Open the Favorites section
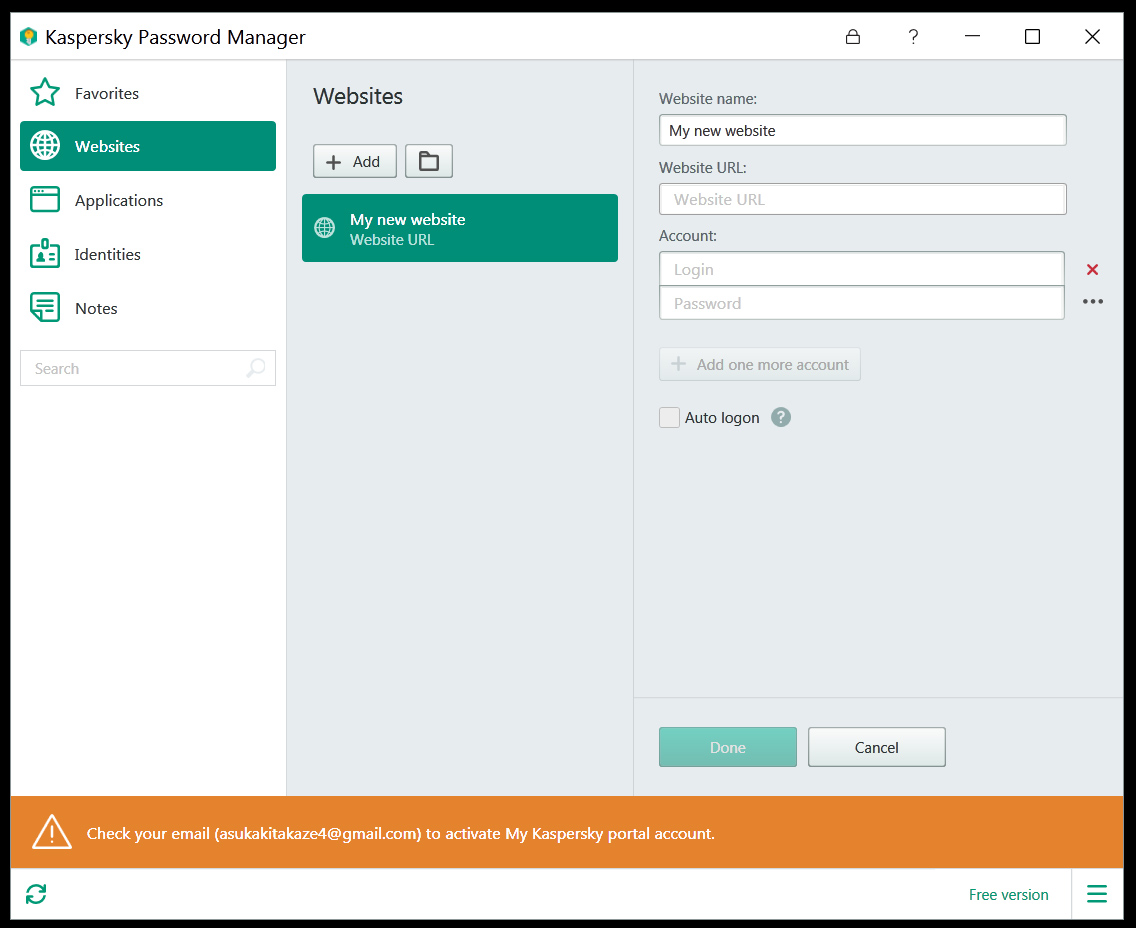 148,93
